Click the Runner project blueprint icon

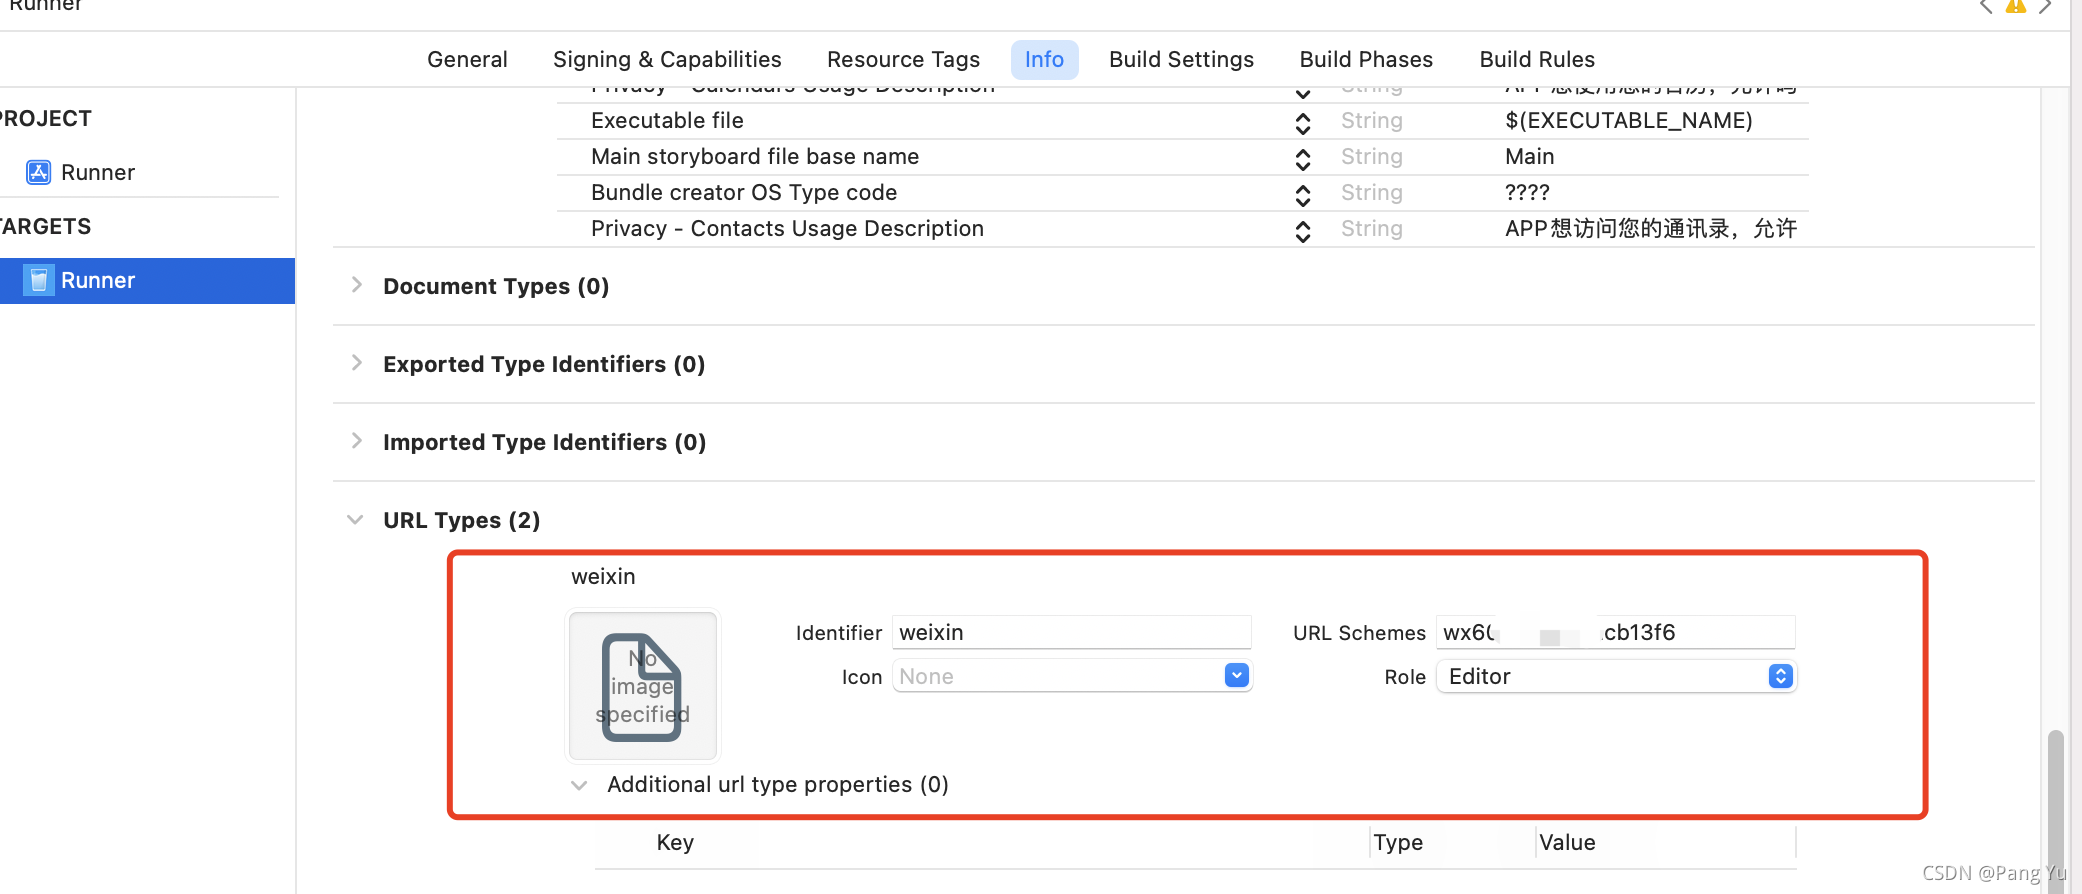tap(38, 172)
